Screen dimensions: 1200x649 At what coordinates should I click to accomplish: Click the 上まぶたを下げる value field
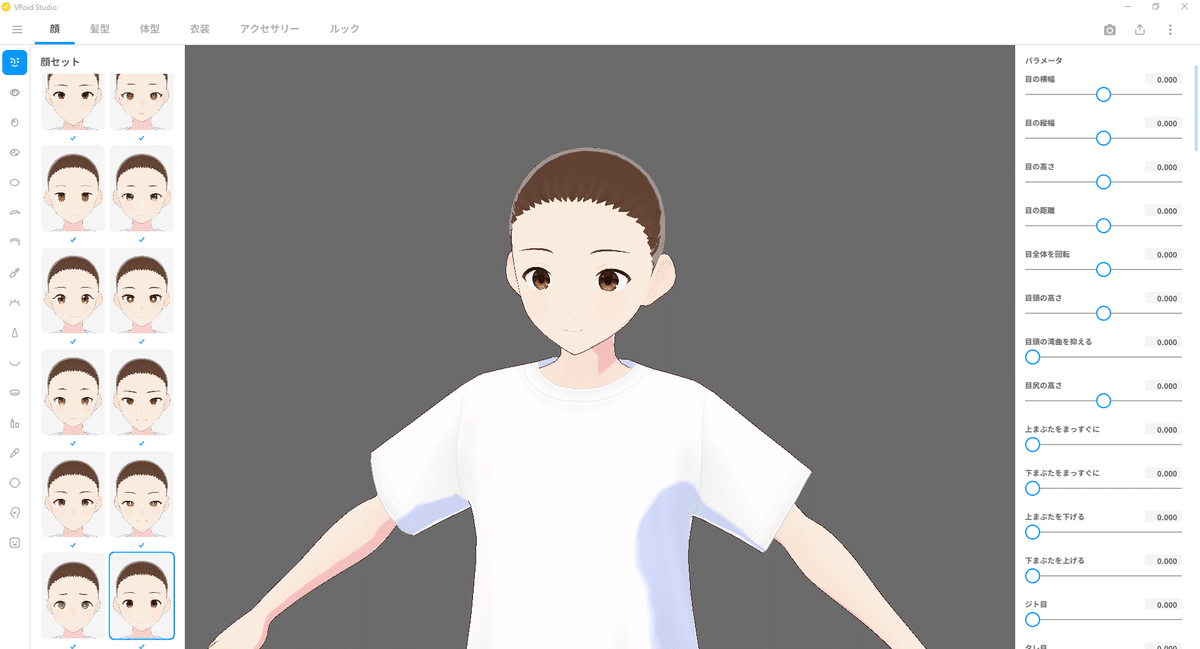(x=1163, y=517)
